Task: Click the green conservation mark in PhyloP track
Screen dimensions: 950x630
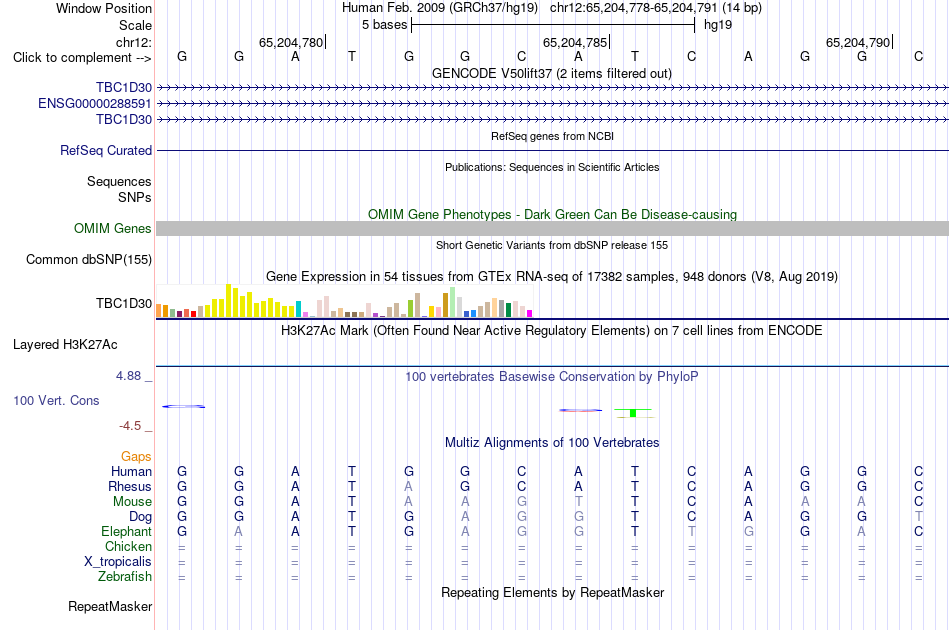Action: [633, 413]
